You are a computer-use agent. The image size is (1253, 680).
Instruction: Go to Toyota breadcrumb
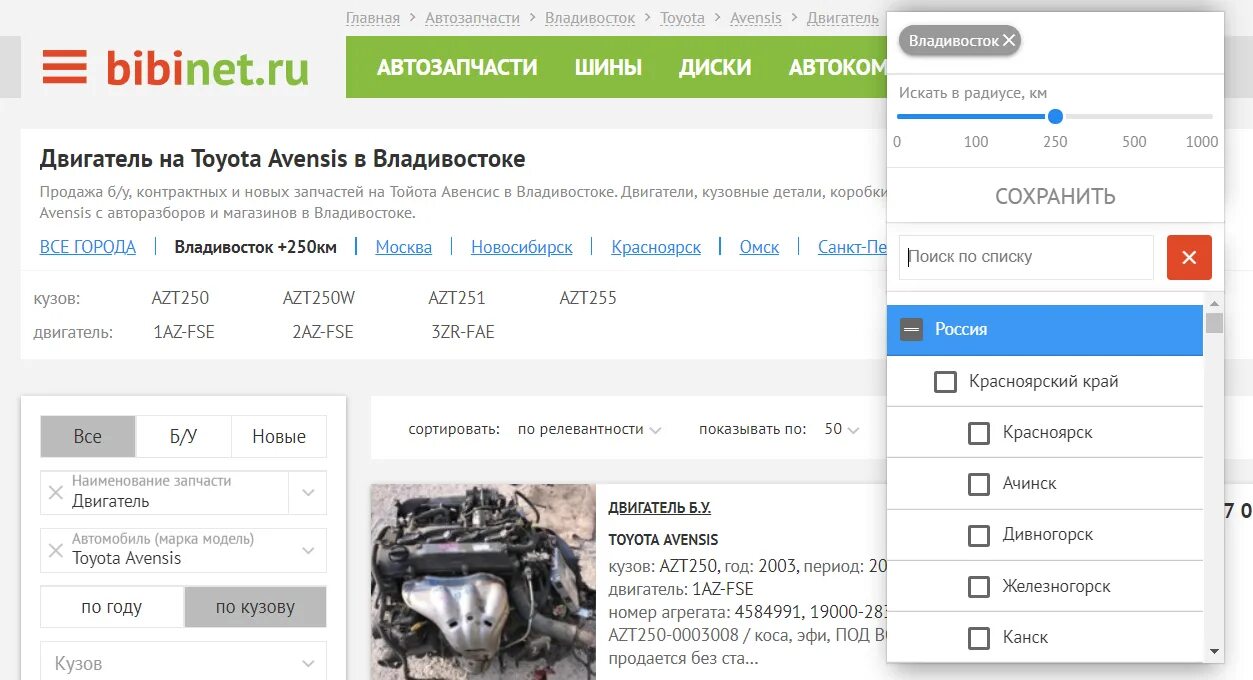tap(682, 18)
